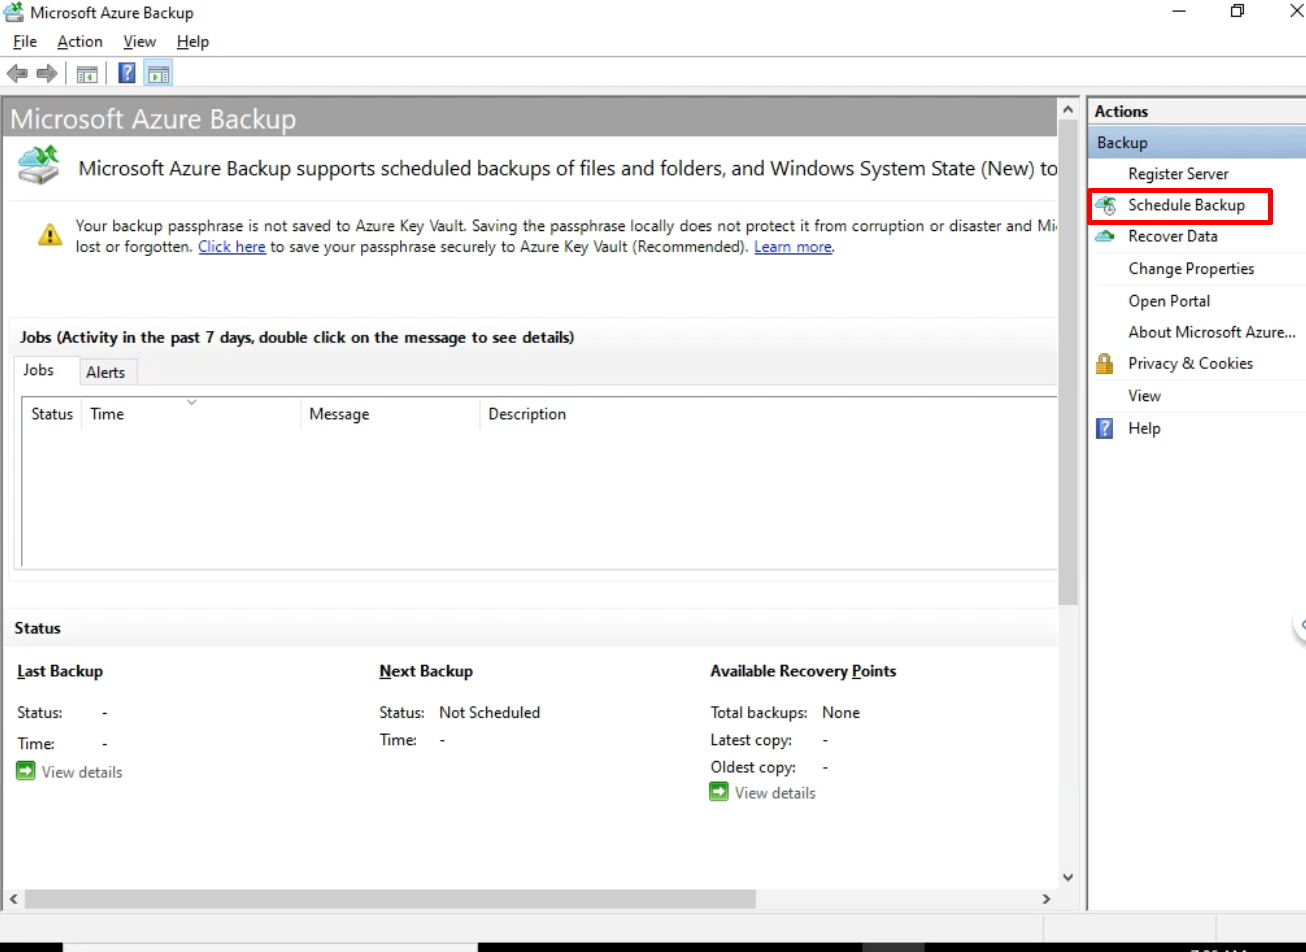
Task: Click View details under Available Recovery Points
Action: pyautogui.click(x=775, y=793)
